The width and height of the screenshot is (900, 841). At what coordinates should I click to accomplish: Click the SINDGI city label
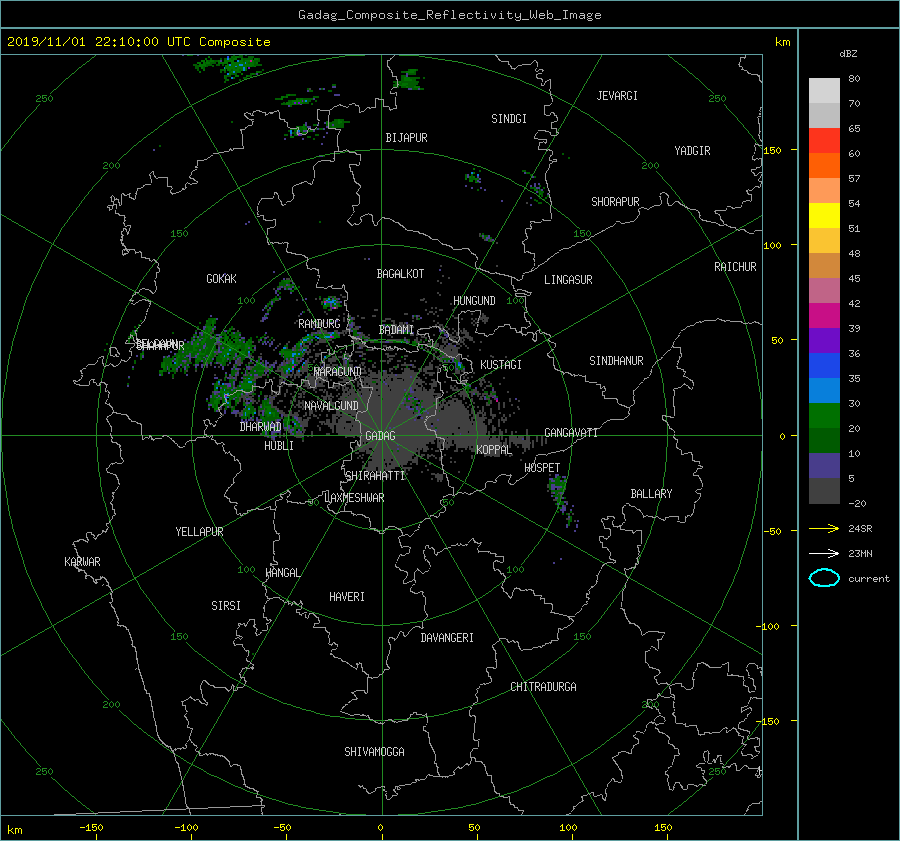point(509,119)
